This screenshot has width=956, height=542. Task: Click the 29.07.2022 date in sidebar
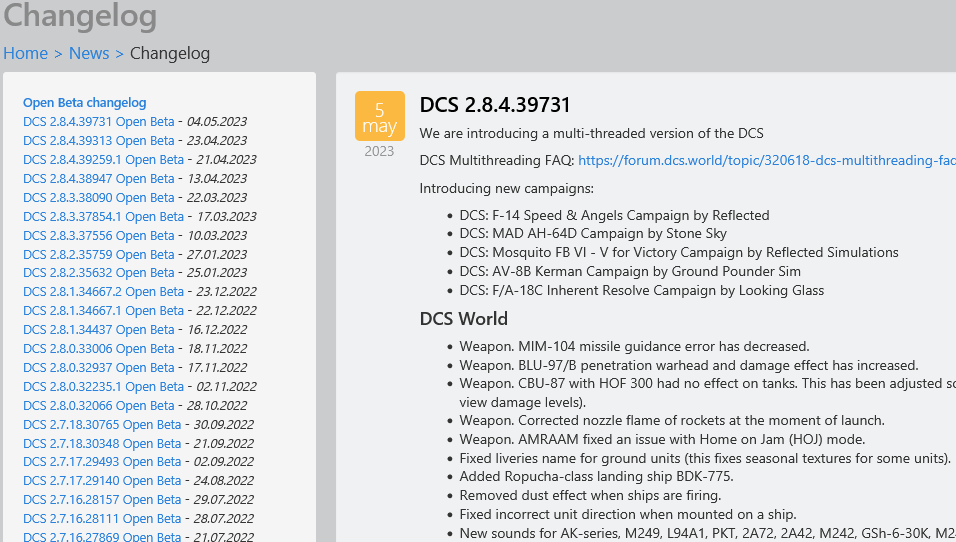[224, 499]
